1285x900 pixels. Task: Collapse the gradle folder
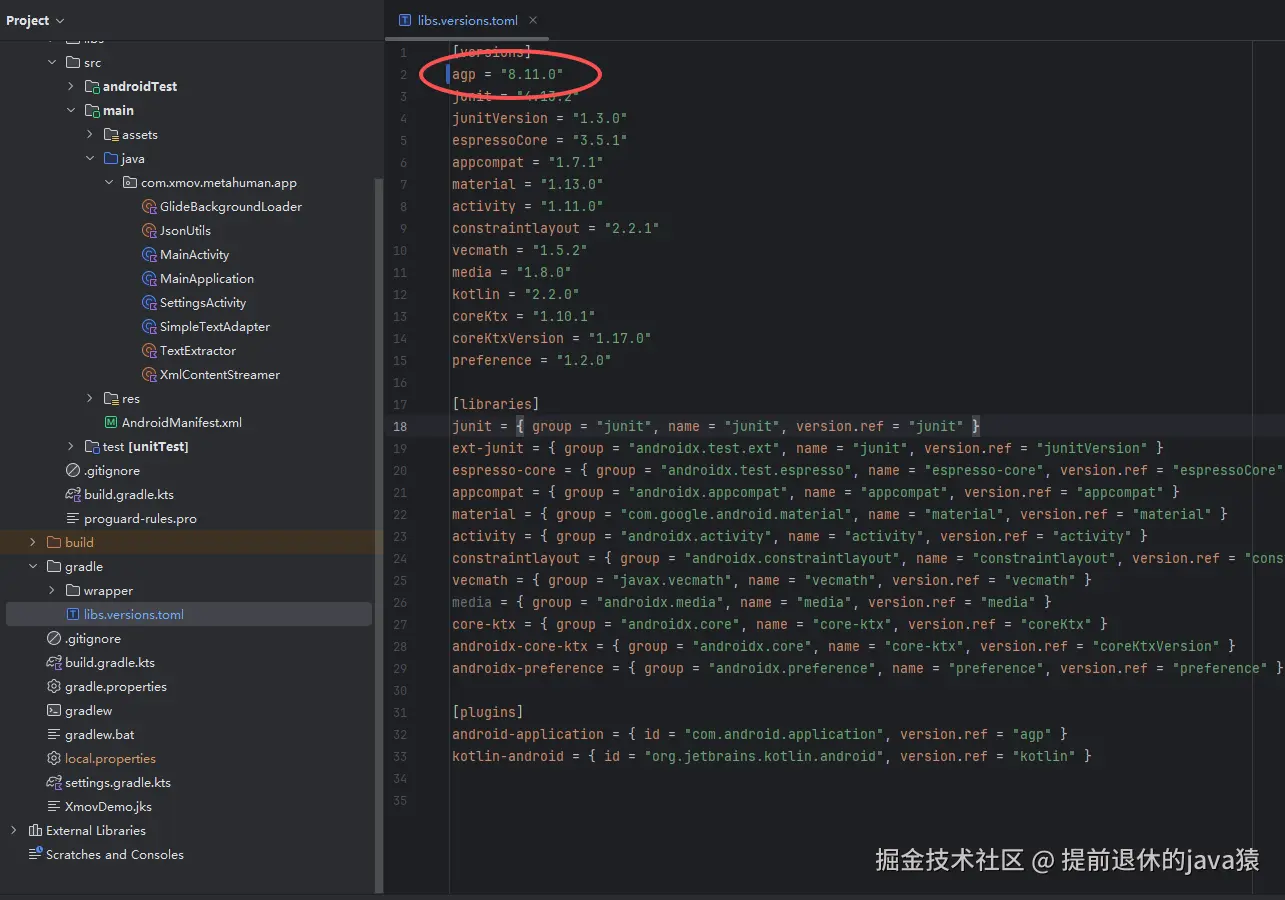[x=33, y=567]
